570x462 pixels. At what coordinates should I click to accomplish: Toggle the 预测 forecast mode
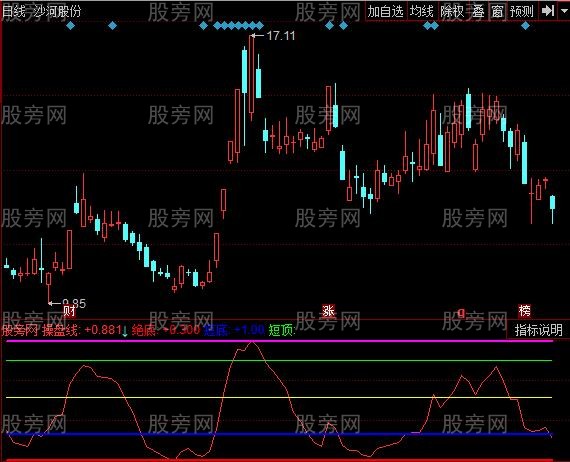pyautogui.click(x=522, y=11)
